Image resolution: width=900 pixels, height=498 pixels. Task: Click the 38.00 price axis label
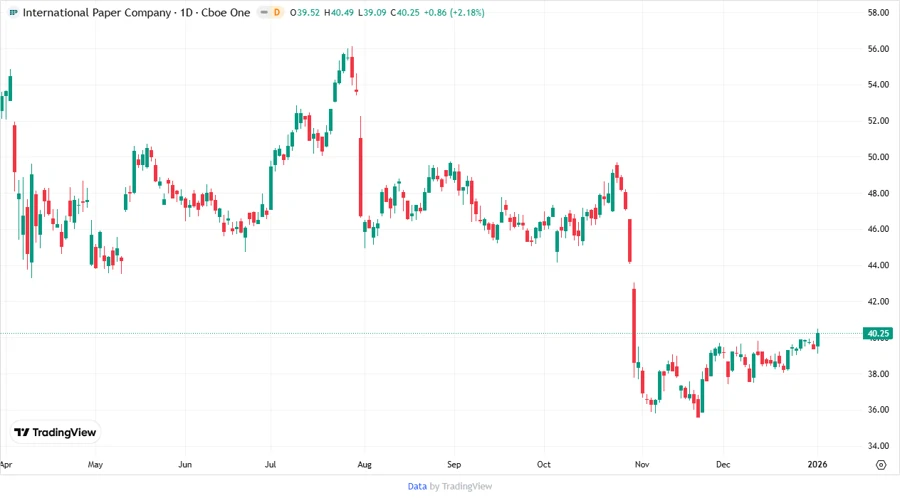click(878, 374)
